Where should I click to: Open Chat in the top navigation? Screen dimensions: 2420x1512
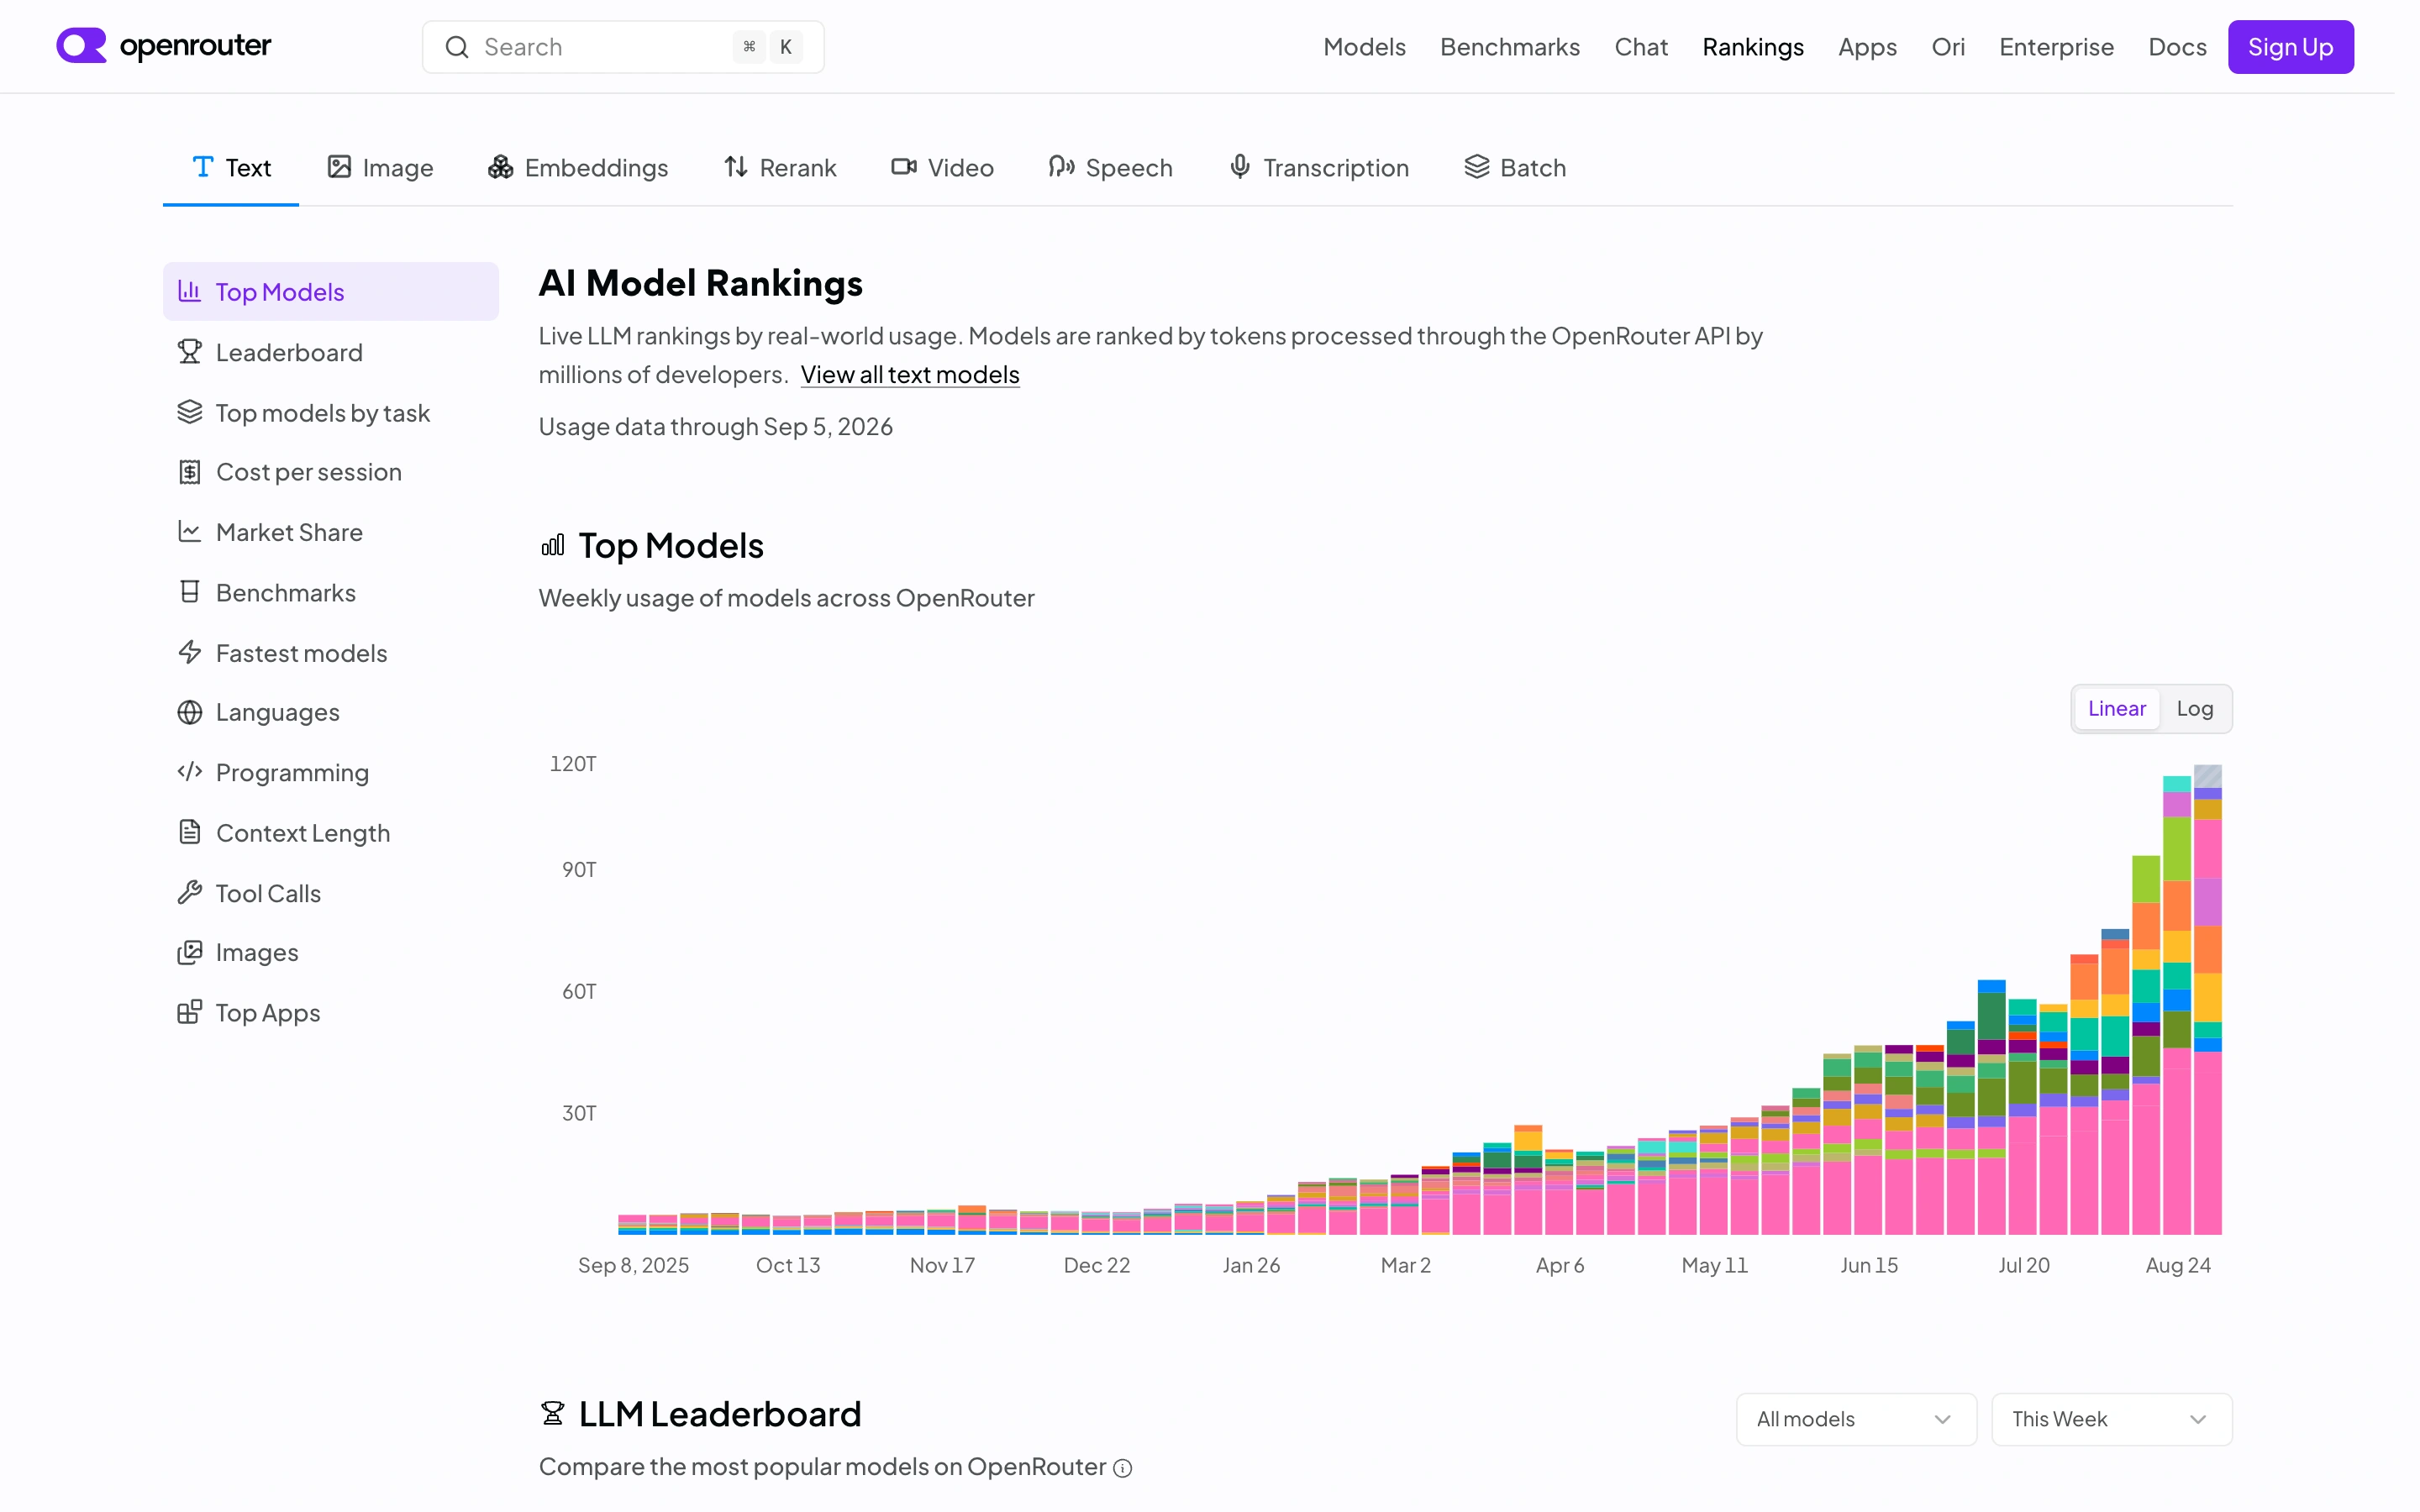(1641, 47)
